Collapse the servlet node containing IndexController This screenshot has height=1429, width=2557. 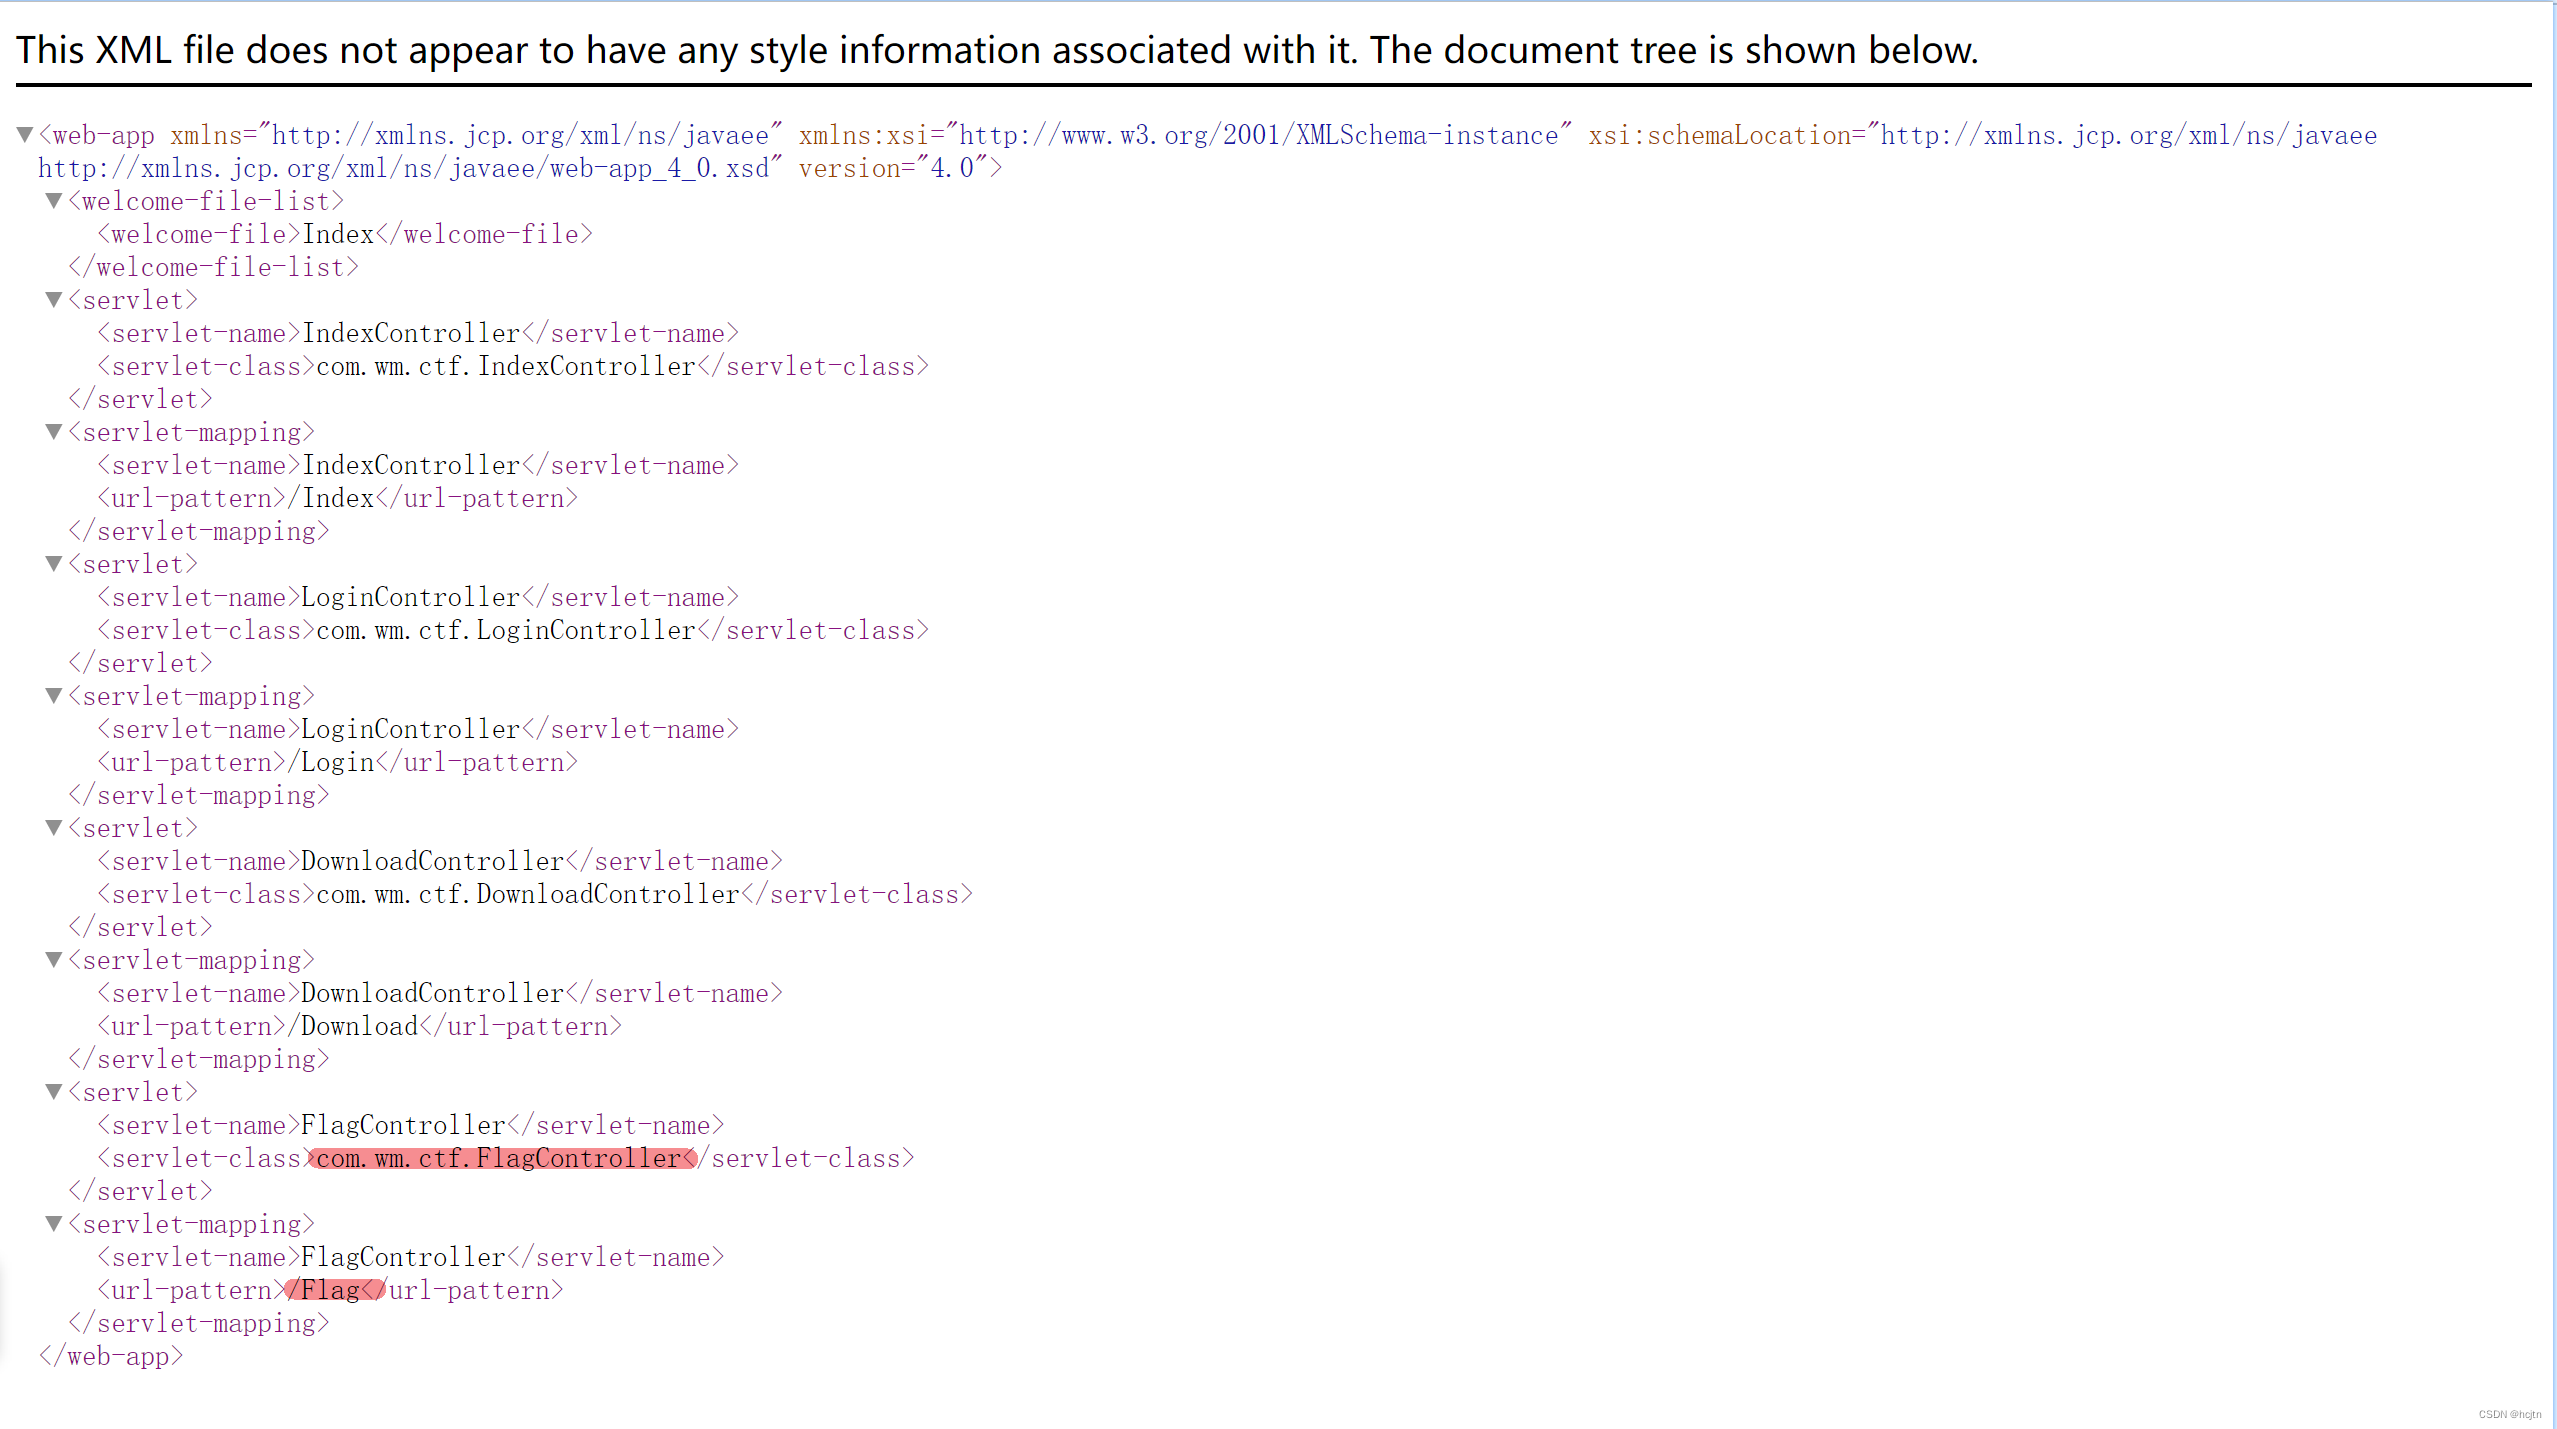[x=54, y=299]
